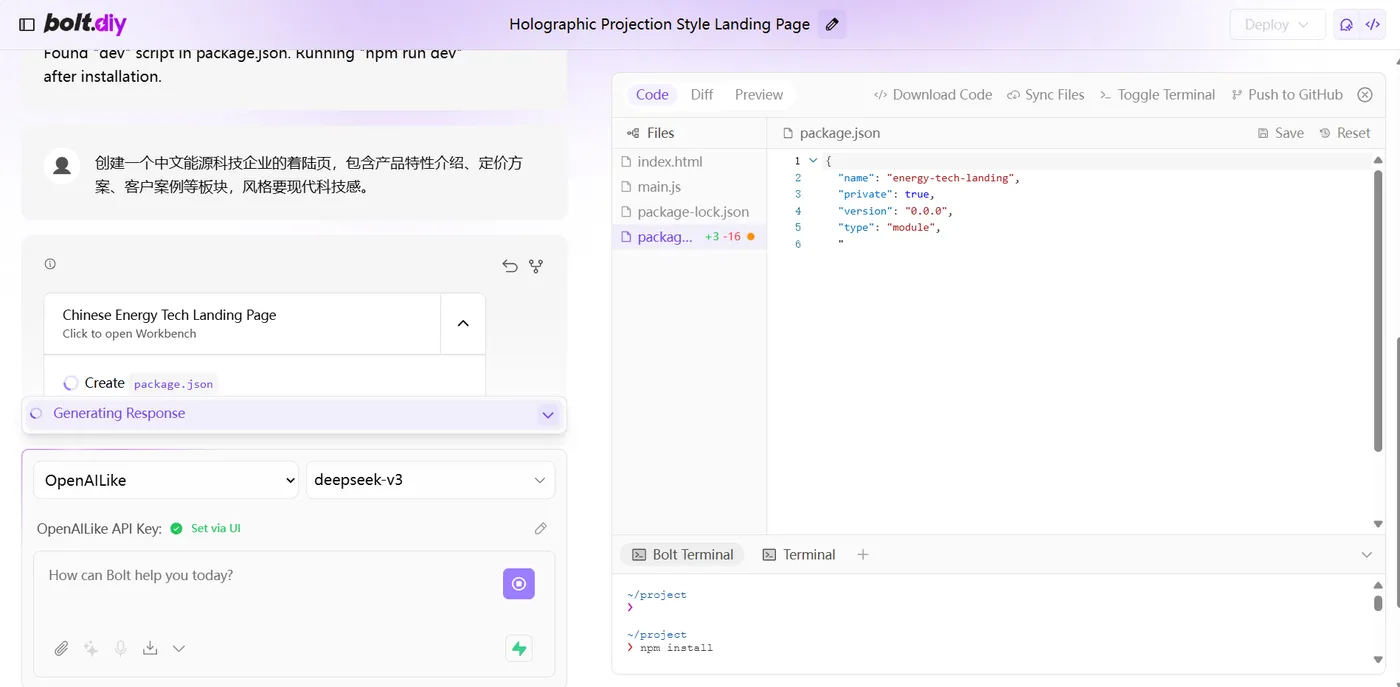Enhance prompt with sparkle icon
1400x687 pixels.
(x=91, y=649)
